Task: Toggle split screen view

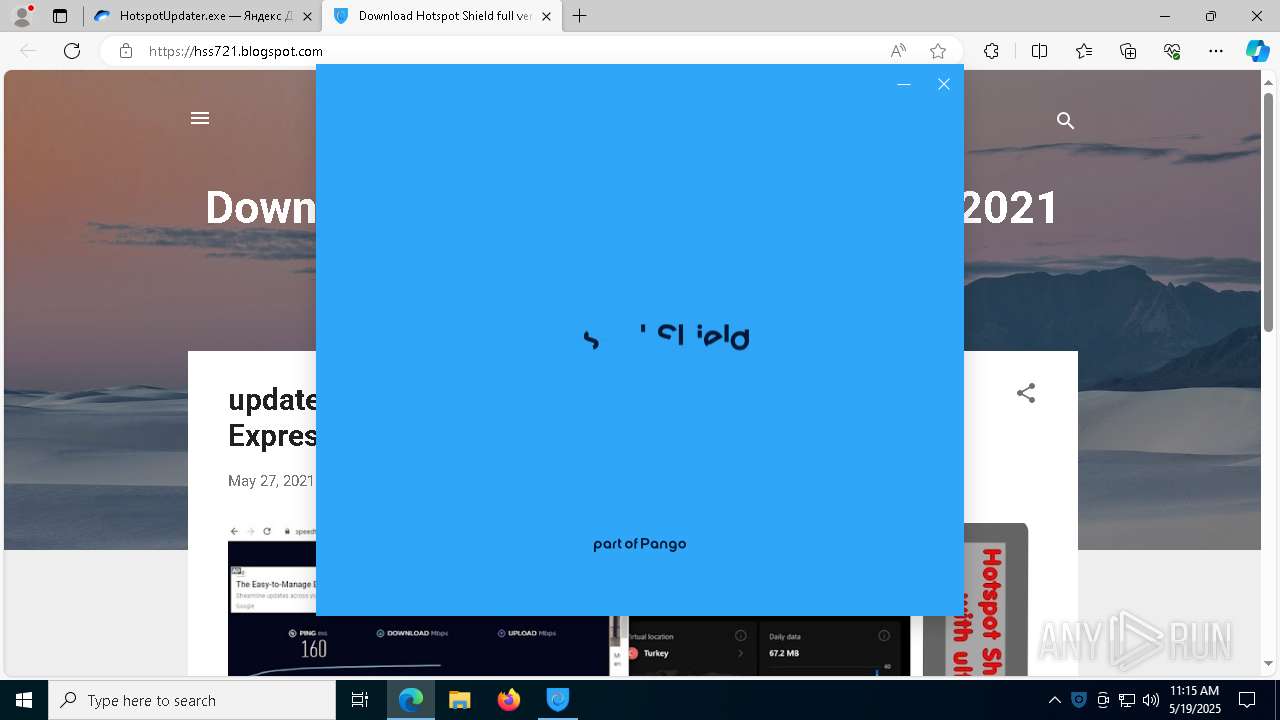Action: (x=1039, y=51)
